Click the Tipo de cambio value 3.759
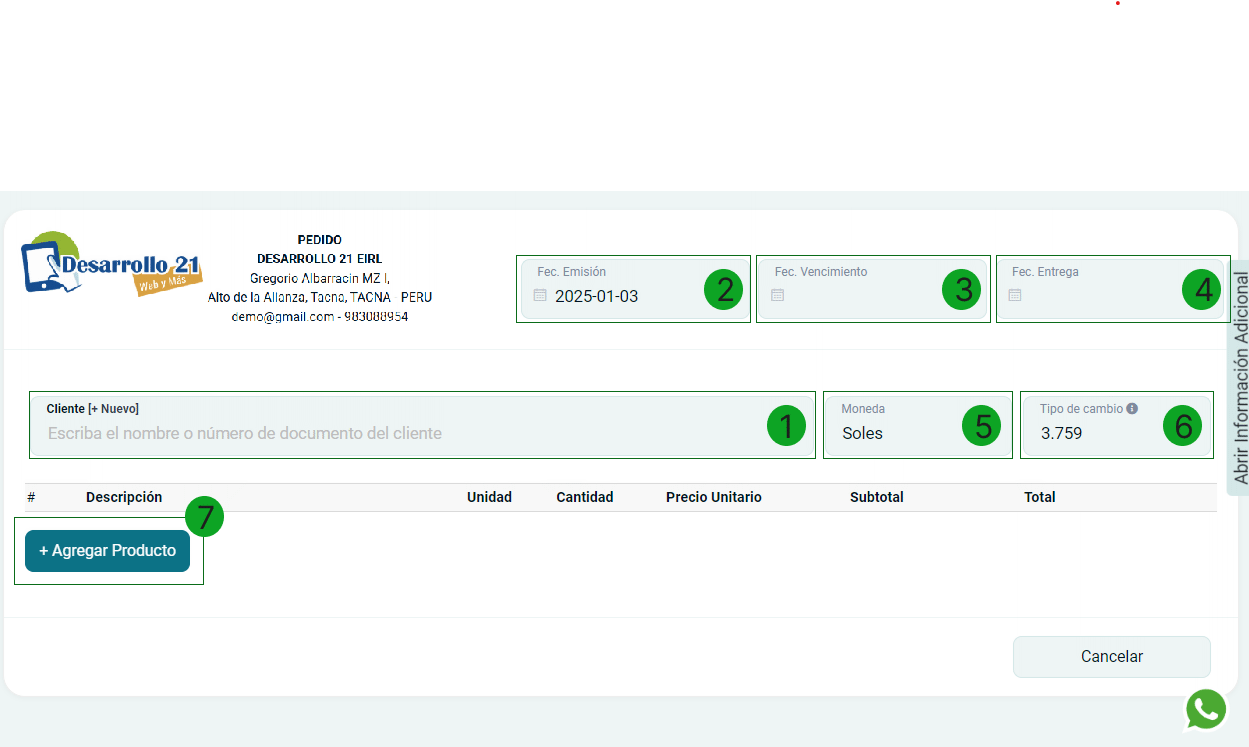Image resolution: width=1249 pixels, height=747 pixels. pyautogui.click(x=1062, y=433)
